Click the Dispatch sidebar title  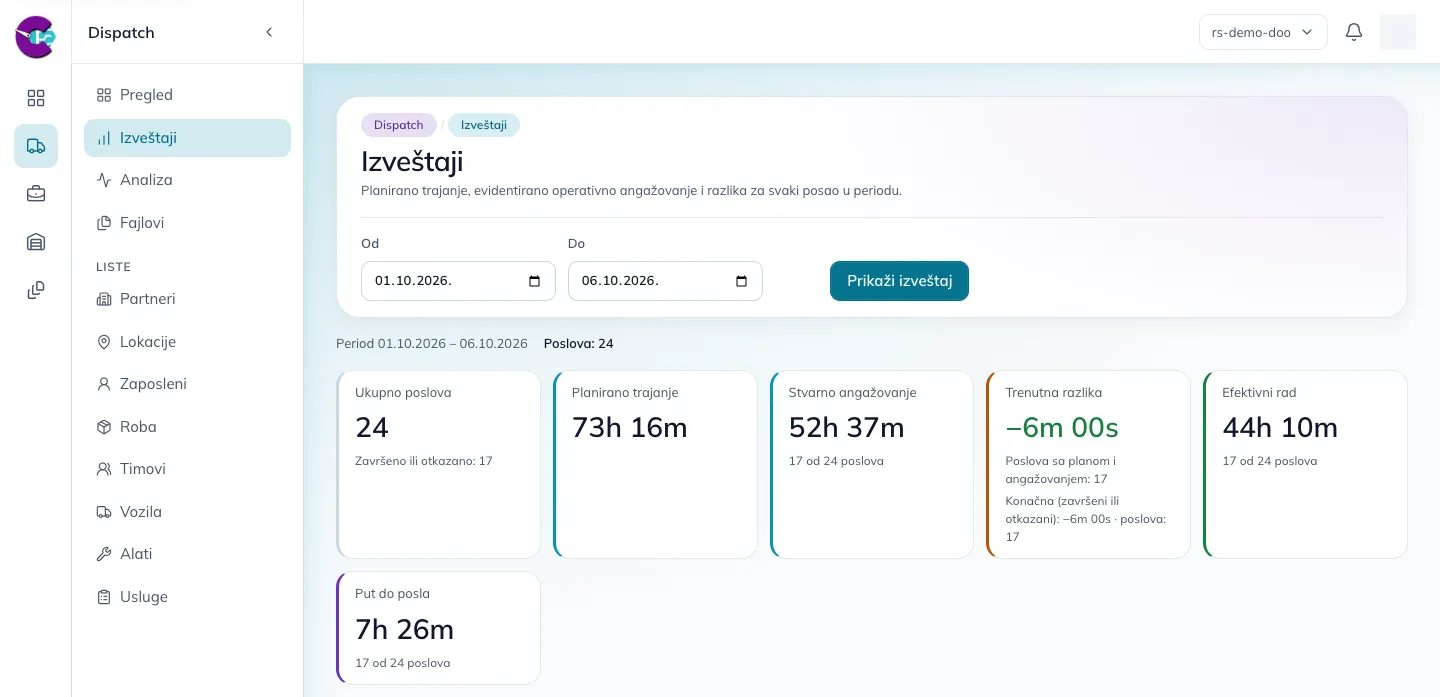click(x=121, y=33)
